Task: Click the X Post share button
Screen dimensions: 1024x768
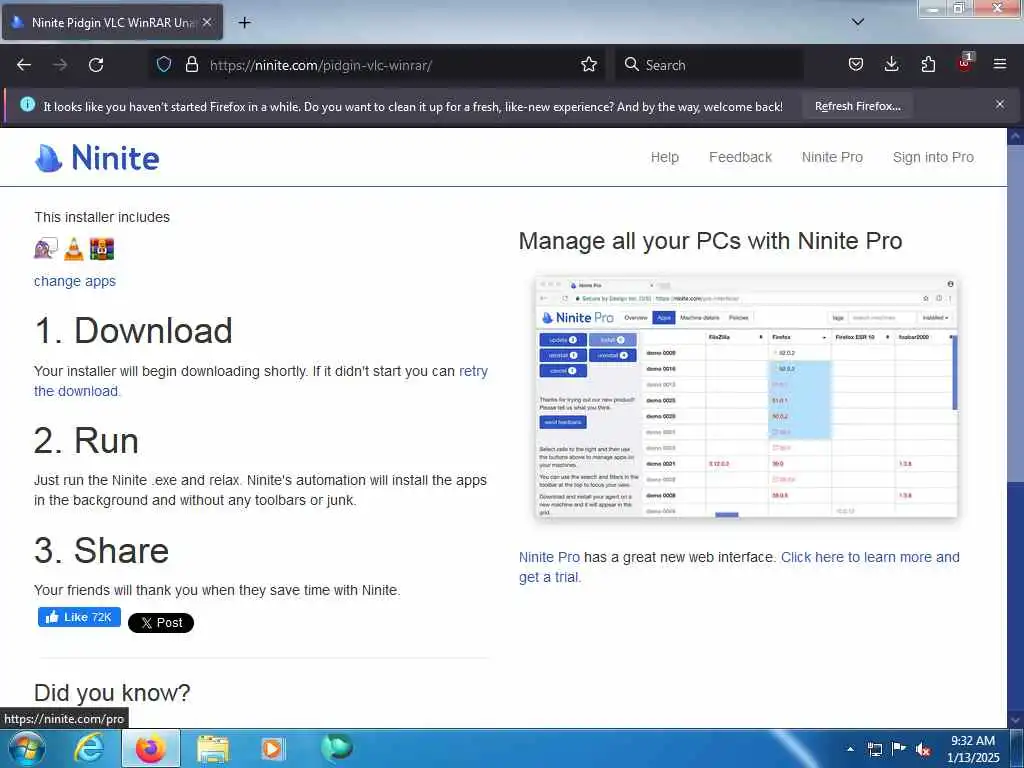Action: tap(161, 622)
